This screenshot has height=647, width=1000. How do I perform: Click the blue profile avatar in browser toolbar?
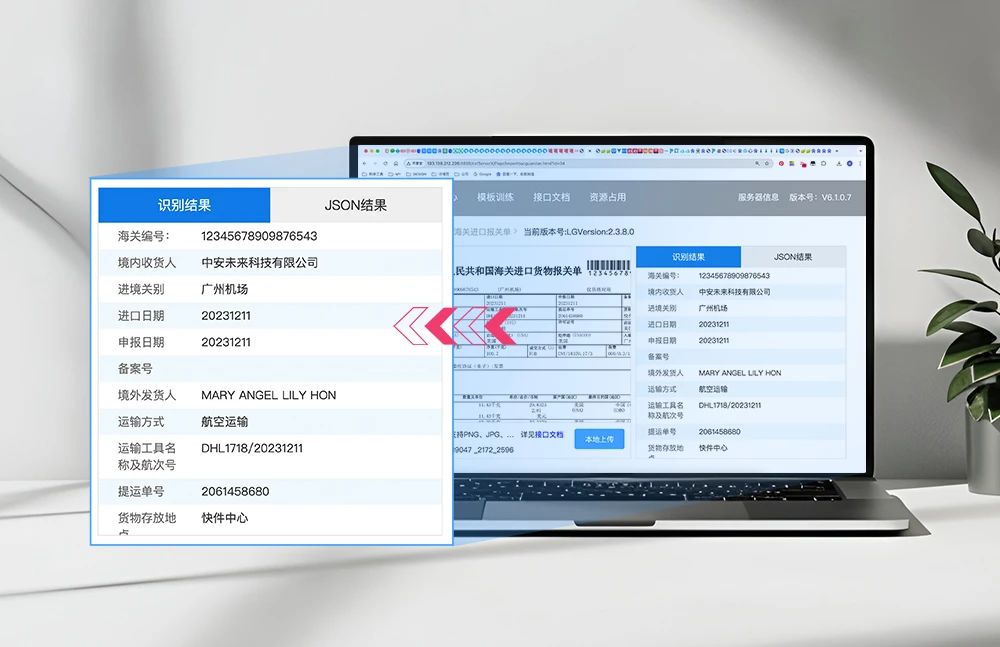[849, 163]
